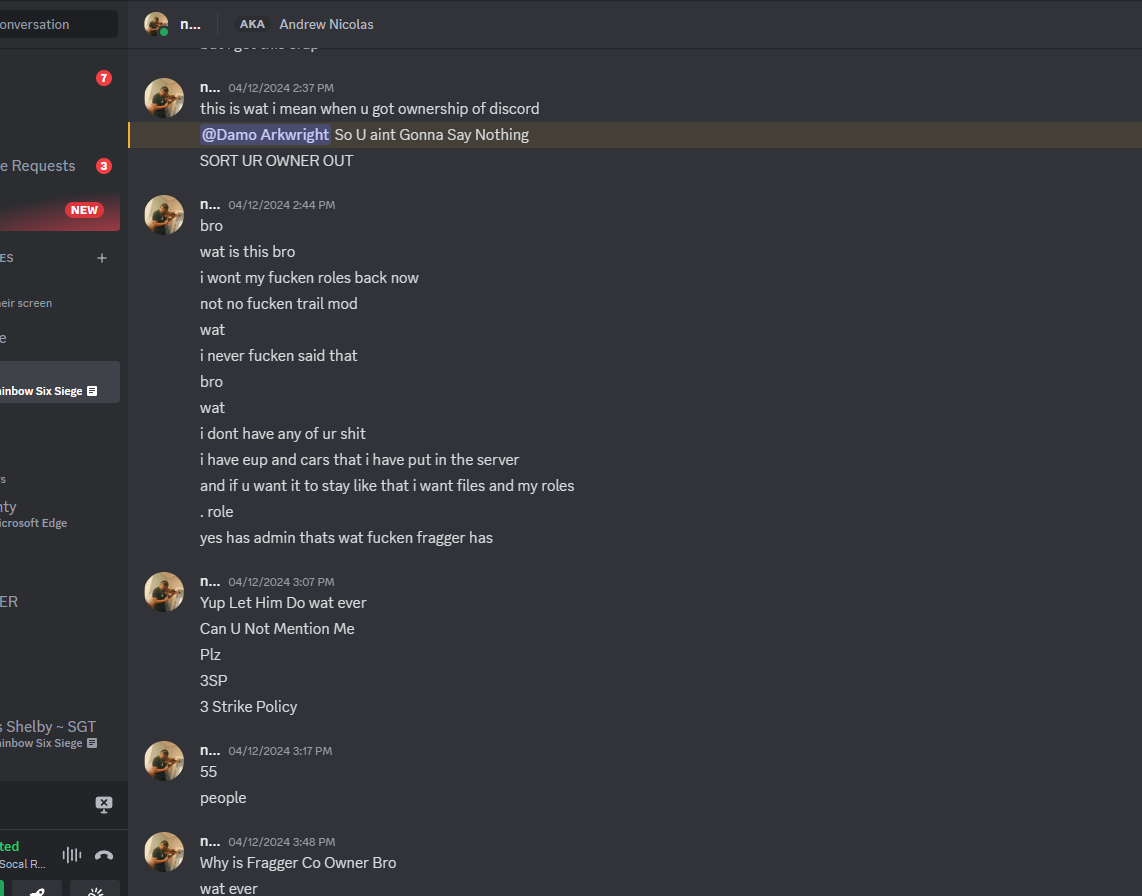This screenshot has height=896, width=1142.
Task: Toggle the noise suppression waveform icon
Action: 72,855
